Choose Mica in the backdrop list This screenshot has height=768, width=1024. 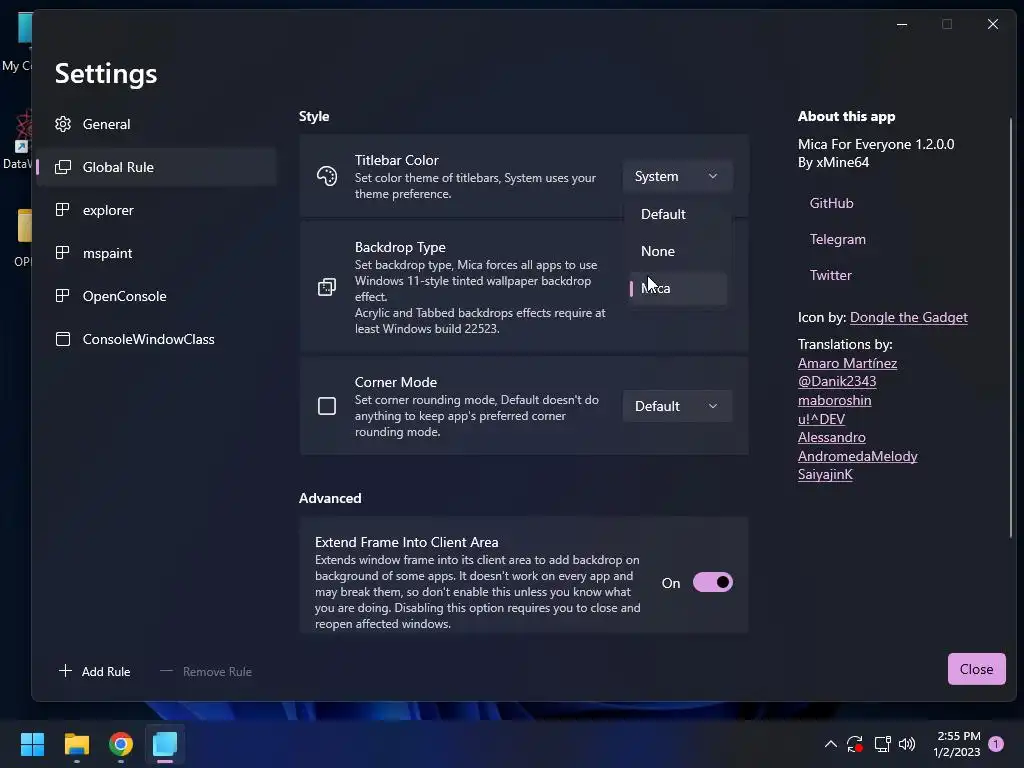tap(678, 288)
